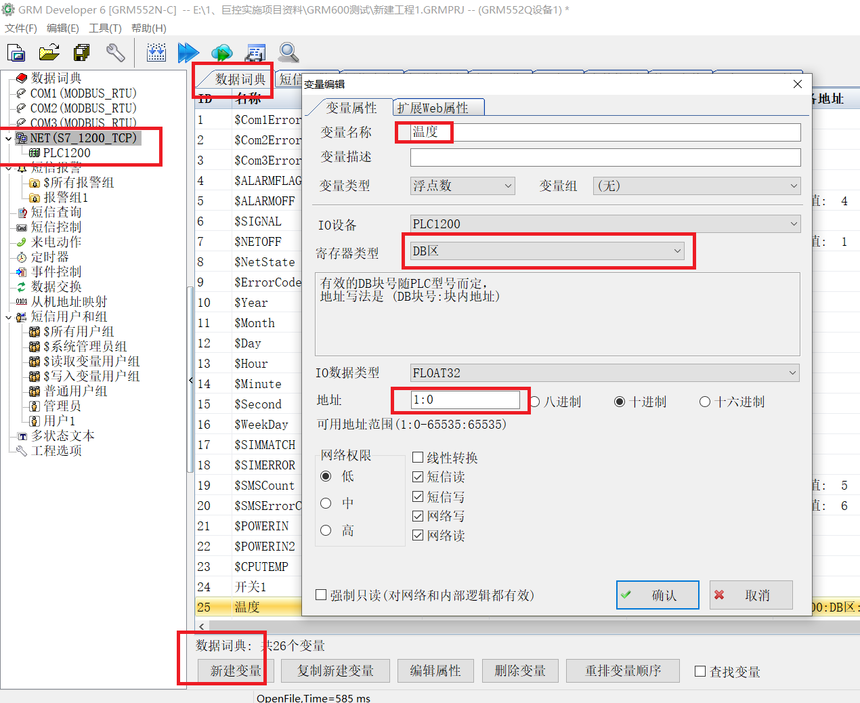Screen dimensions: 860x703
Task: Open 工程选项 tree item
Action: [56, 451]
